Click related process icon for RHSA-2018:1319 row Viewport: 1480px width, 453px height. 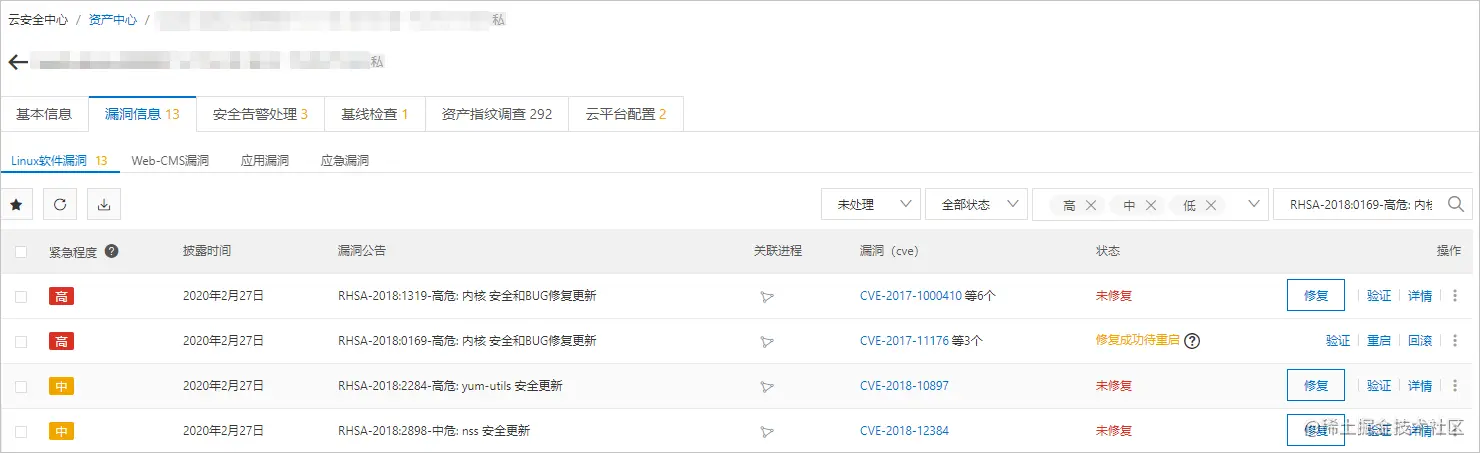767,297
